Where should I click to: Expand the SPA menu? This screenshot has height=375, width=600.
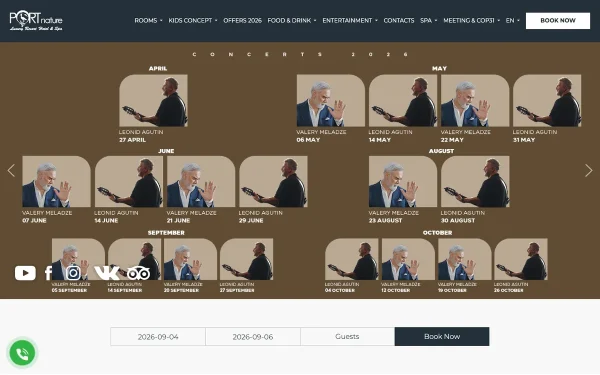[x=429, y=20]
